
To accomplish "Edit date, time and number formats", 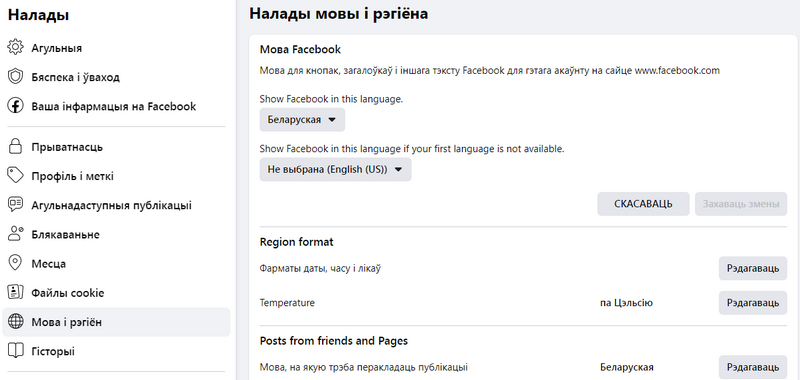I will (x=753, y=268).
